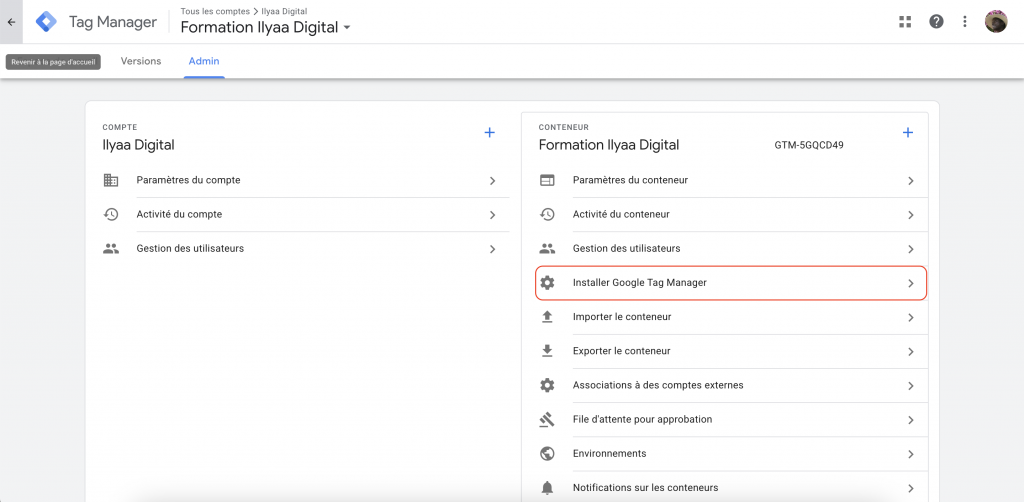Screen dimensions: 1024x502
Task: Add a new account with the Compte plus
Action: click(x=489, y=133)
